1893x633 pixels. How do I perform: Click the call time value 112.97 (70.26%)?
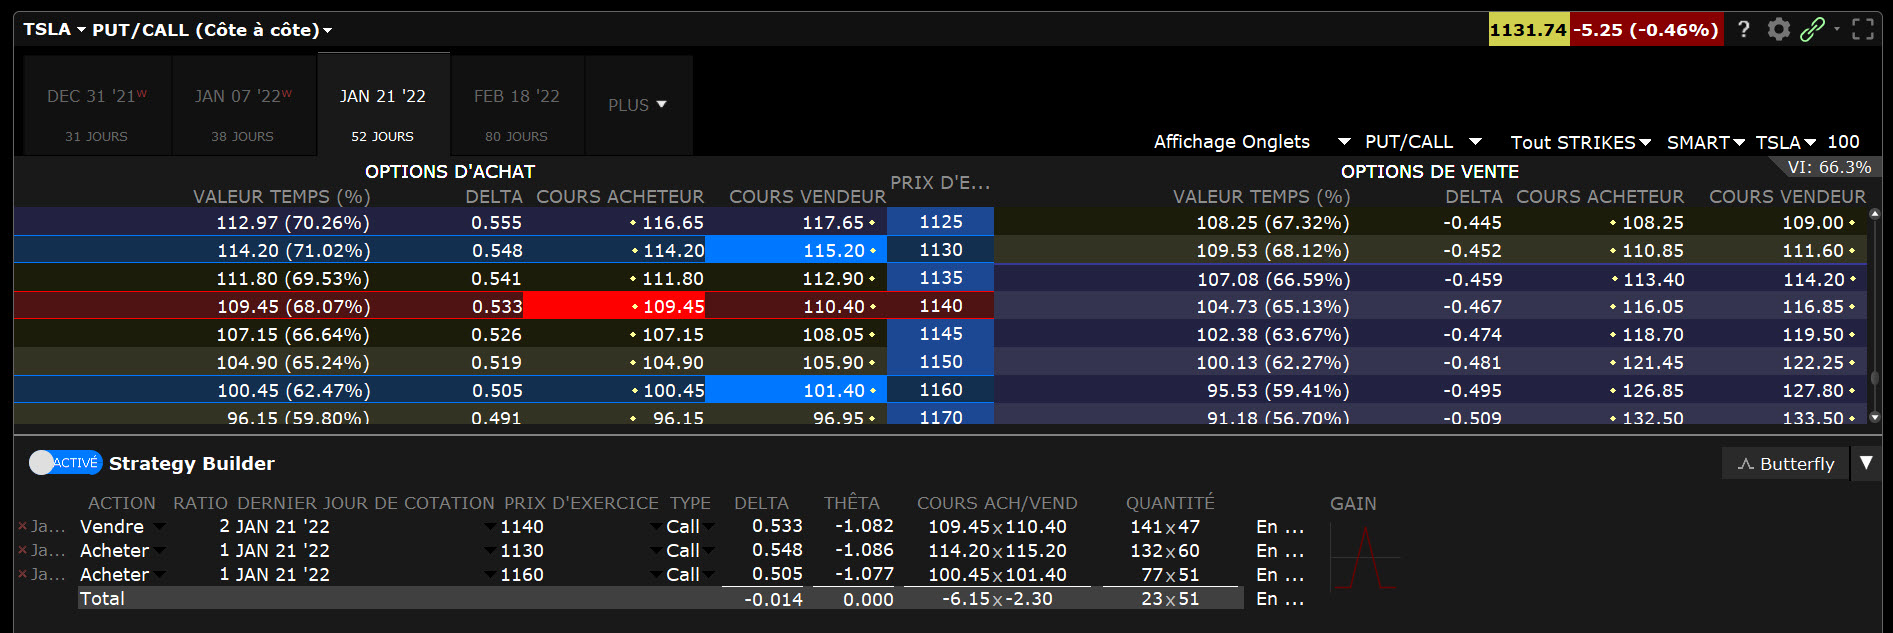(293, 222)
